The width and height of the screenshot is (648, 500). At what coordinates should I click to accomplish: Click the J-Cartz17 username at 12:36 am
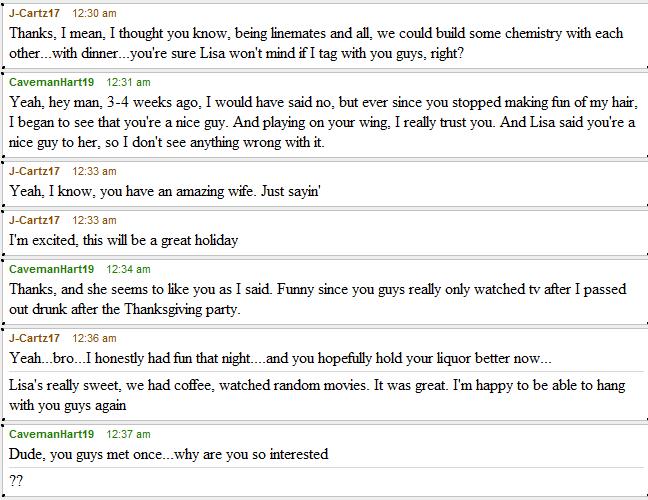(x=34, y=338)
